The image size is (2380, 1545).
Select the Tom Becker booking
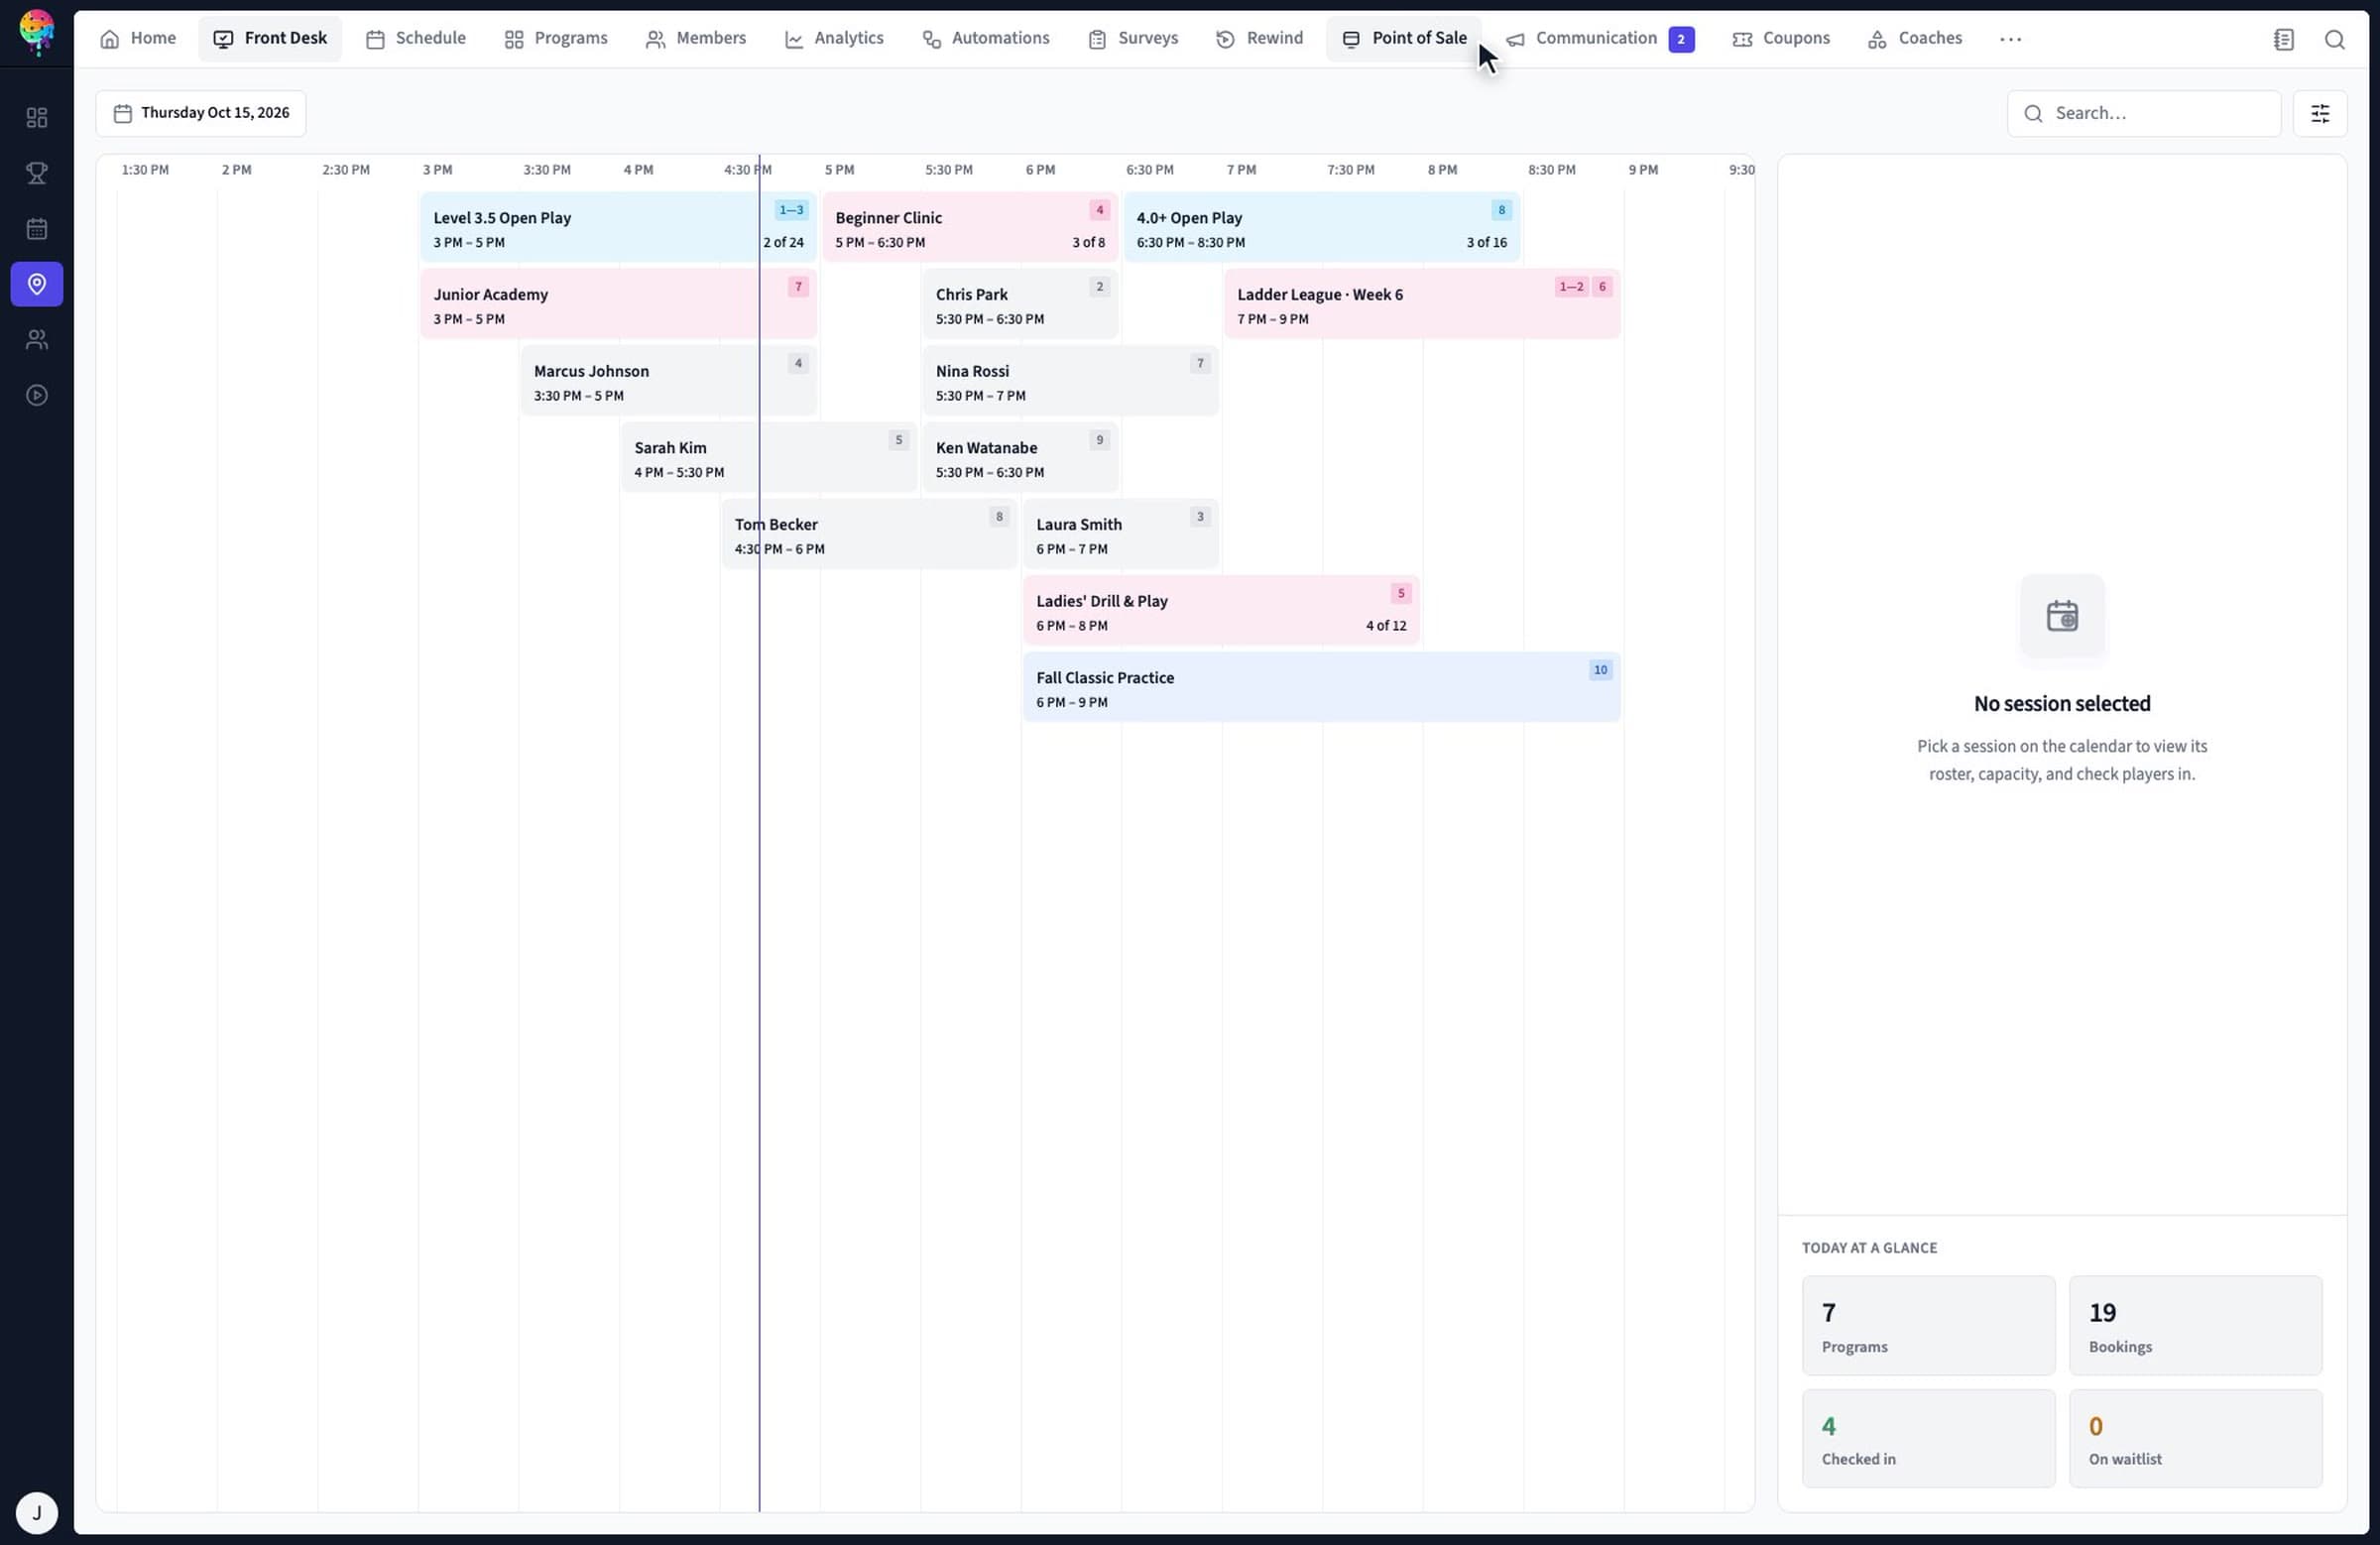tap(869, 534)
